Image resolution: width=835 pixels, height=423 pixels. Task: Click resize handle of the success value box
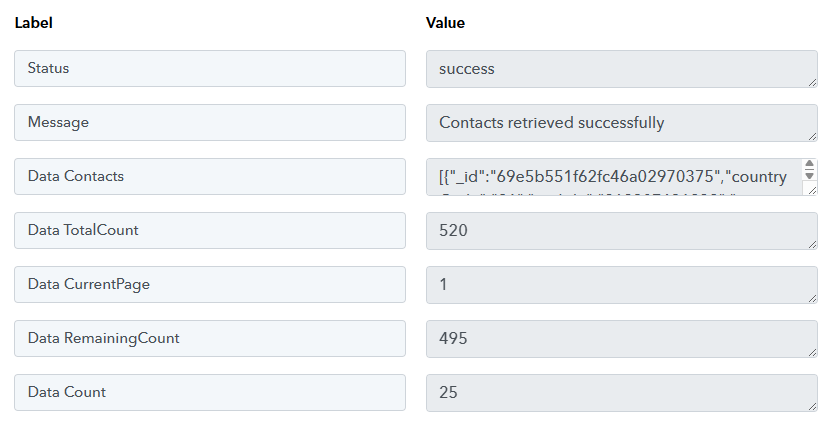812,82
